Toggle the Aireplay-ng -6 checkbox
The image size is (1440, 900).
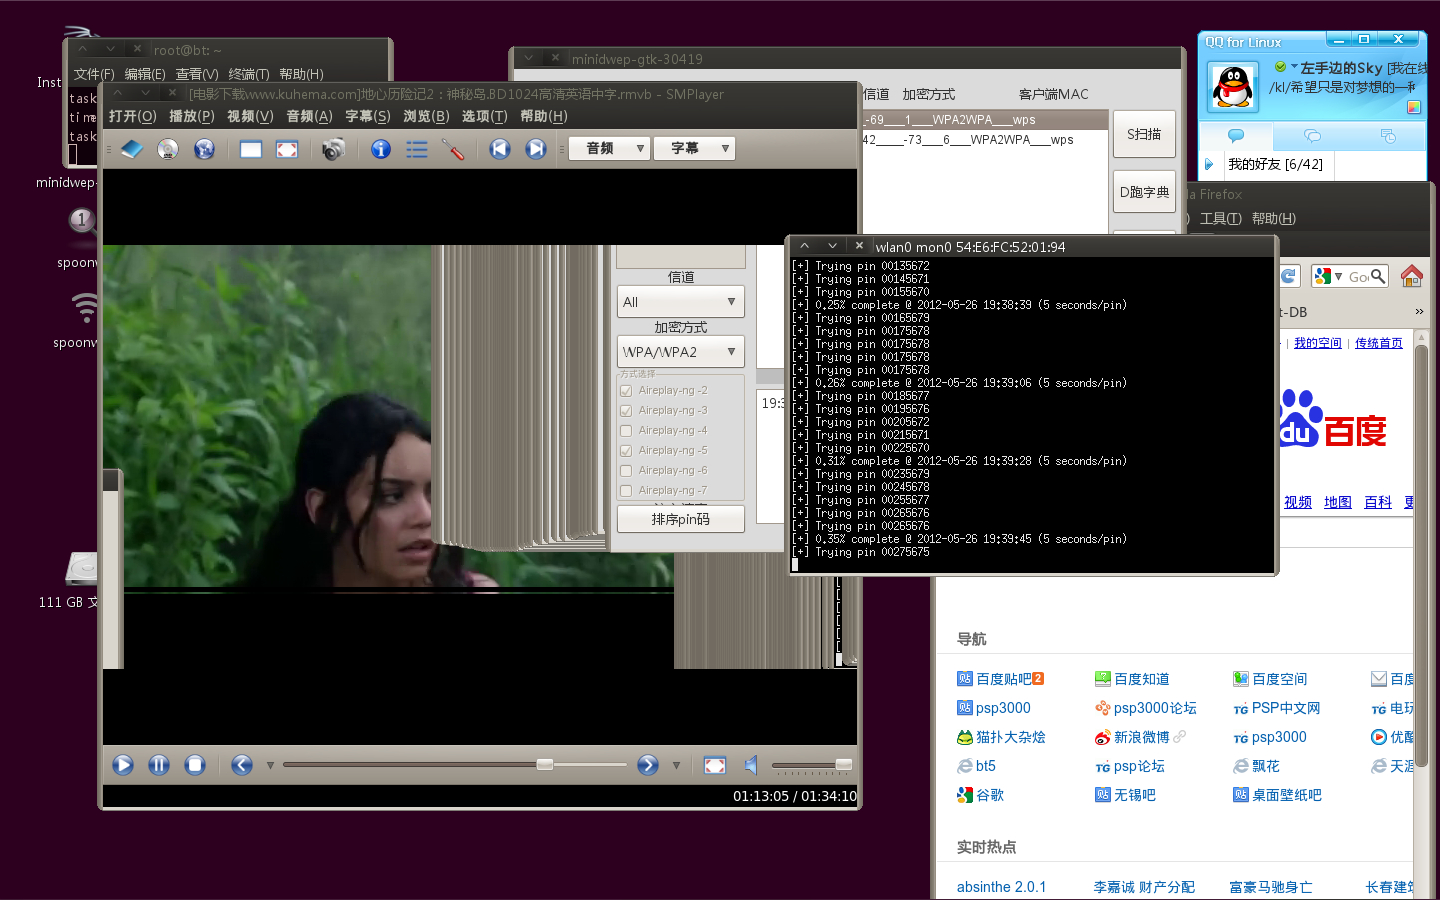tap(626, 471)
